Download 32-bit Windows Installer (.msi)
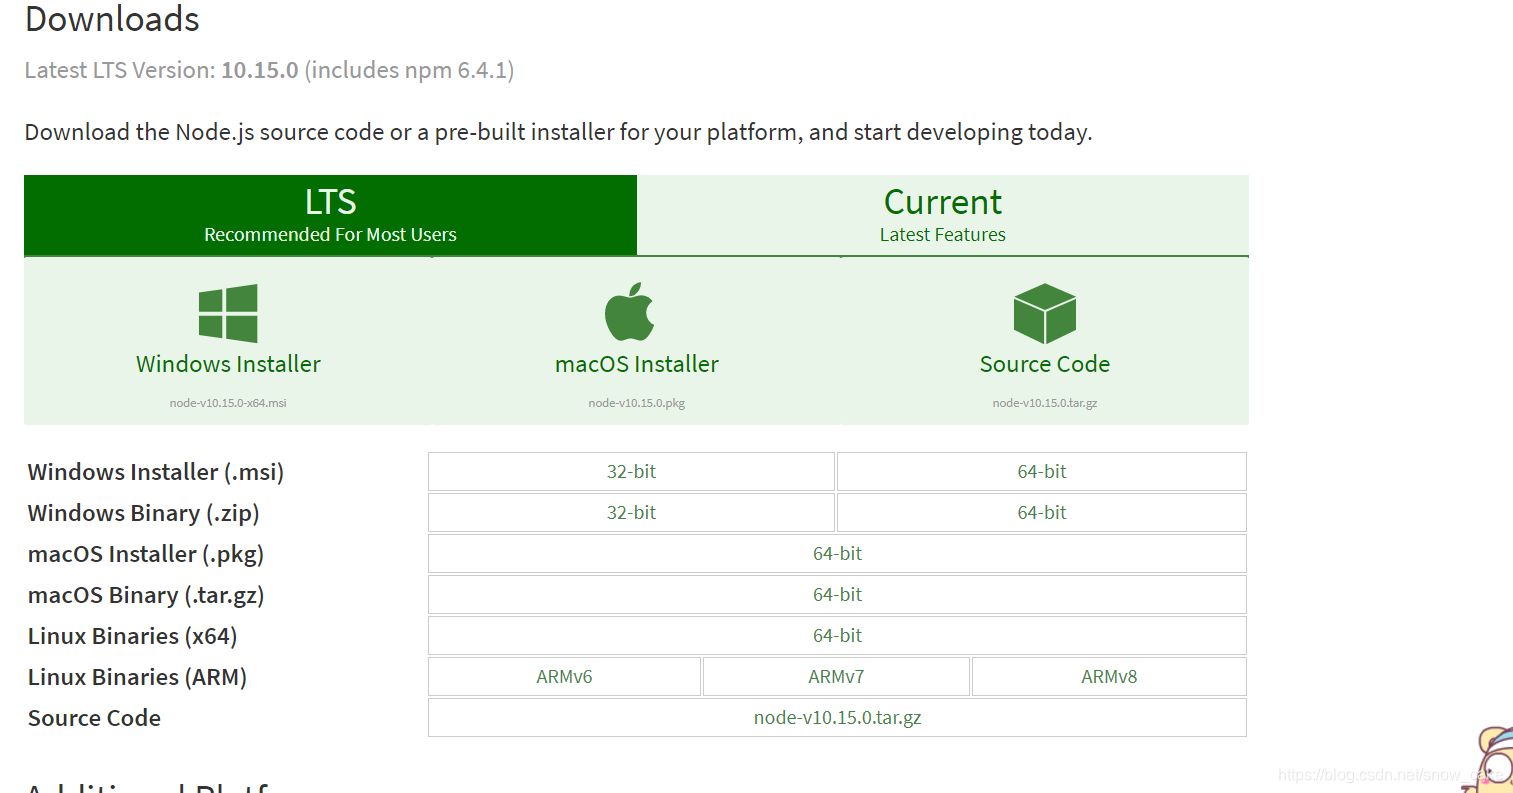The width and height of the screenshot is (1513, 793). [x=631, y=471]
